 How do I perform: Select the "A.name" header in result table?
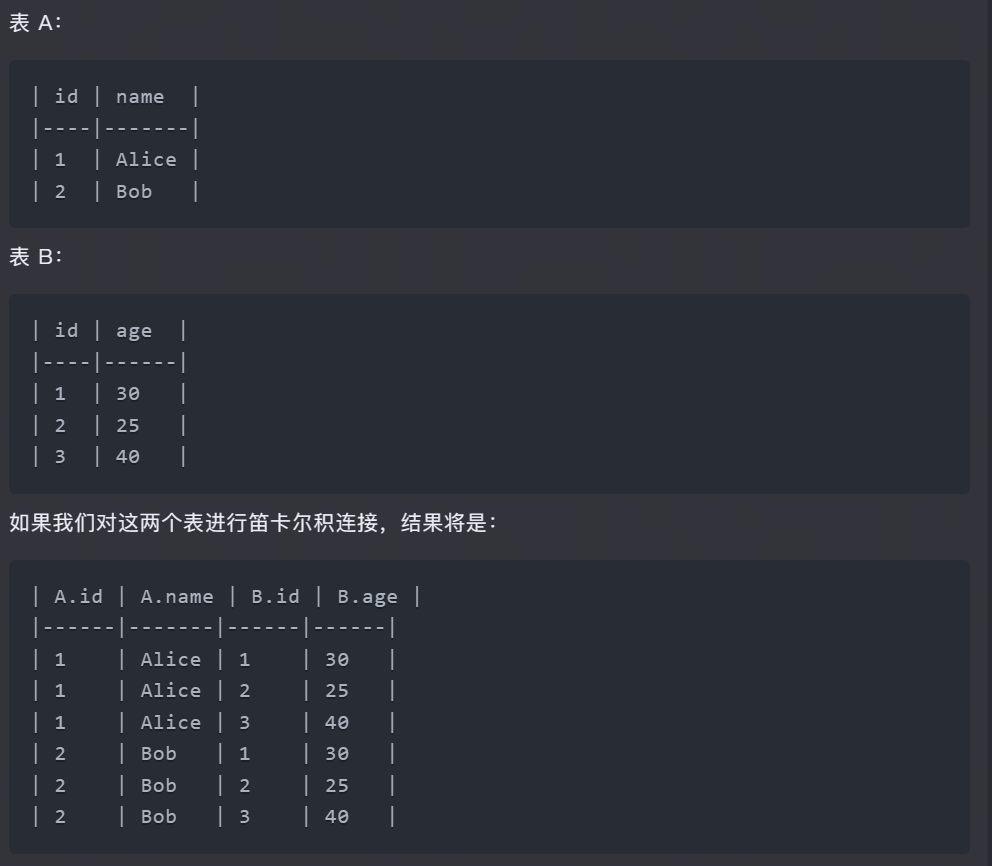point(177,597)
